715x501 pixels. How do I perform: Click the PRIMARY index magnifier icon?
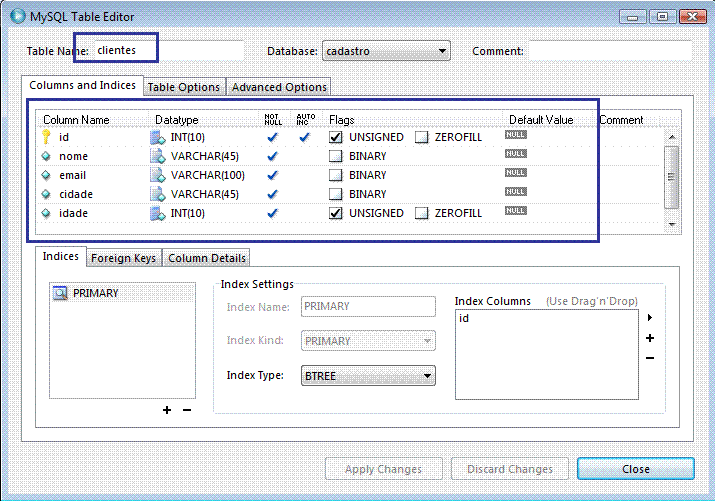(60, 293)
